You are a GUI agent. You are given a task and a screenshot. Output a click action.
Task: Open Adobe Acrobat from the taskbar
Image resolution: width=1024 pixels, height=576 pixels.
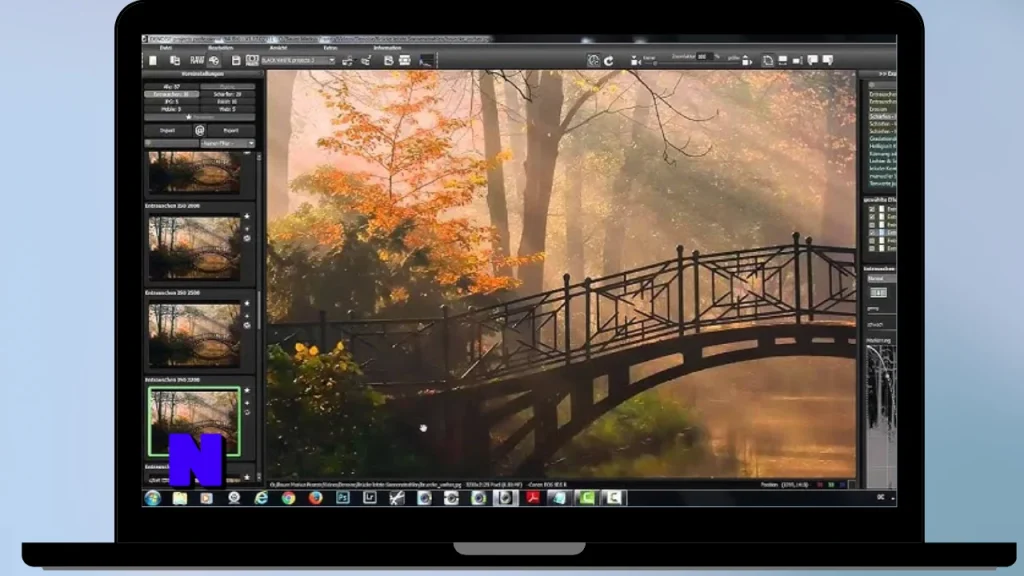[533, 498]
